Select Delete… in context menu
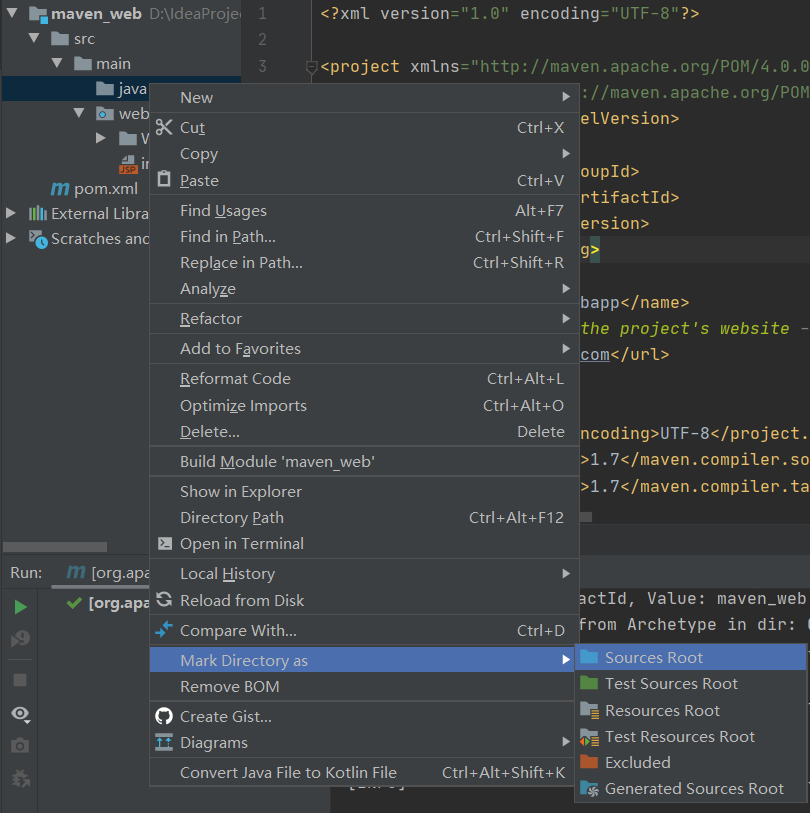Screen dimensions: 810x813 point(364,431)
